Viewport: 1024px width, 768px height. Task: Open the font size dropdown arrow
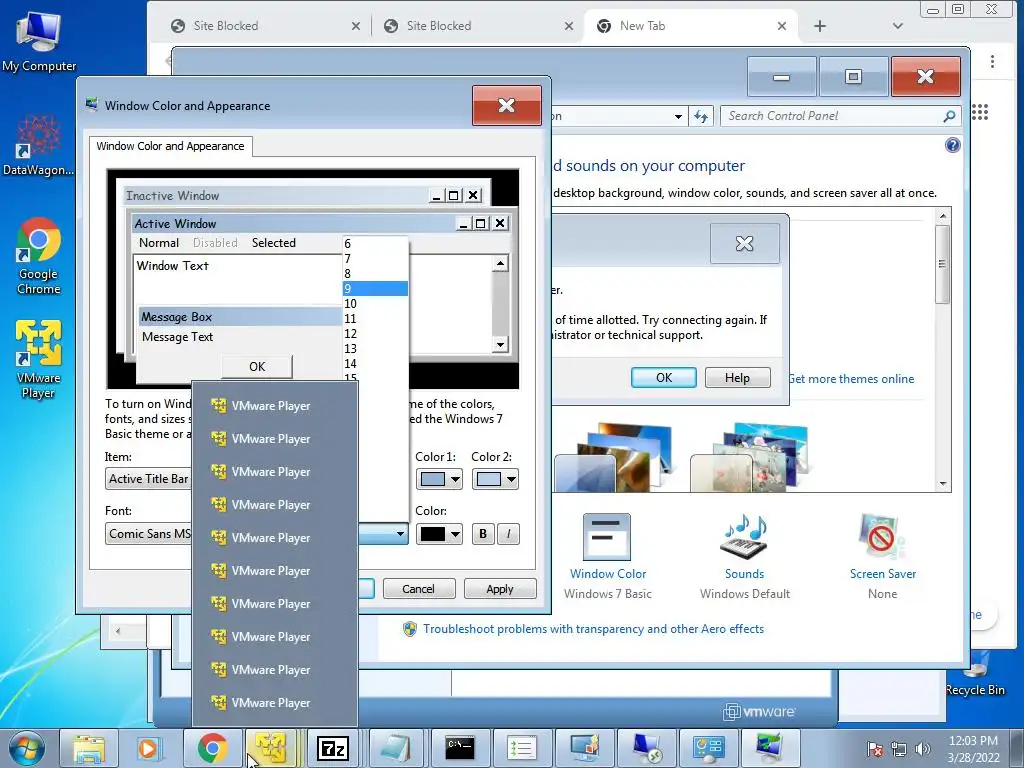coord(400,534)
